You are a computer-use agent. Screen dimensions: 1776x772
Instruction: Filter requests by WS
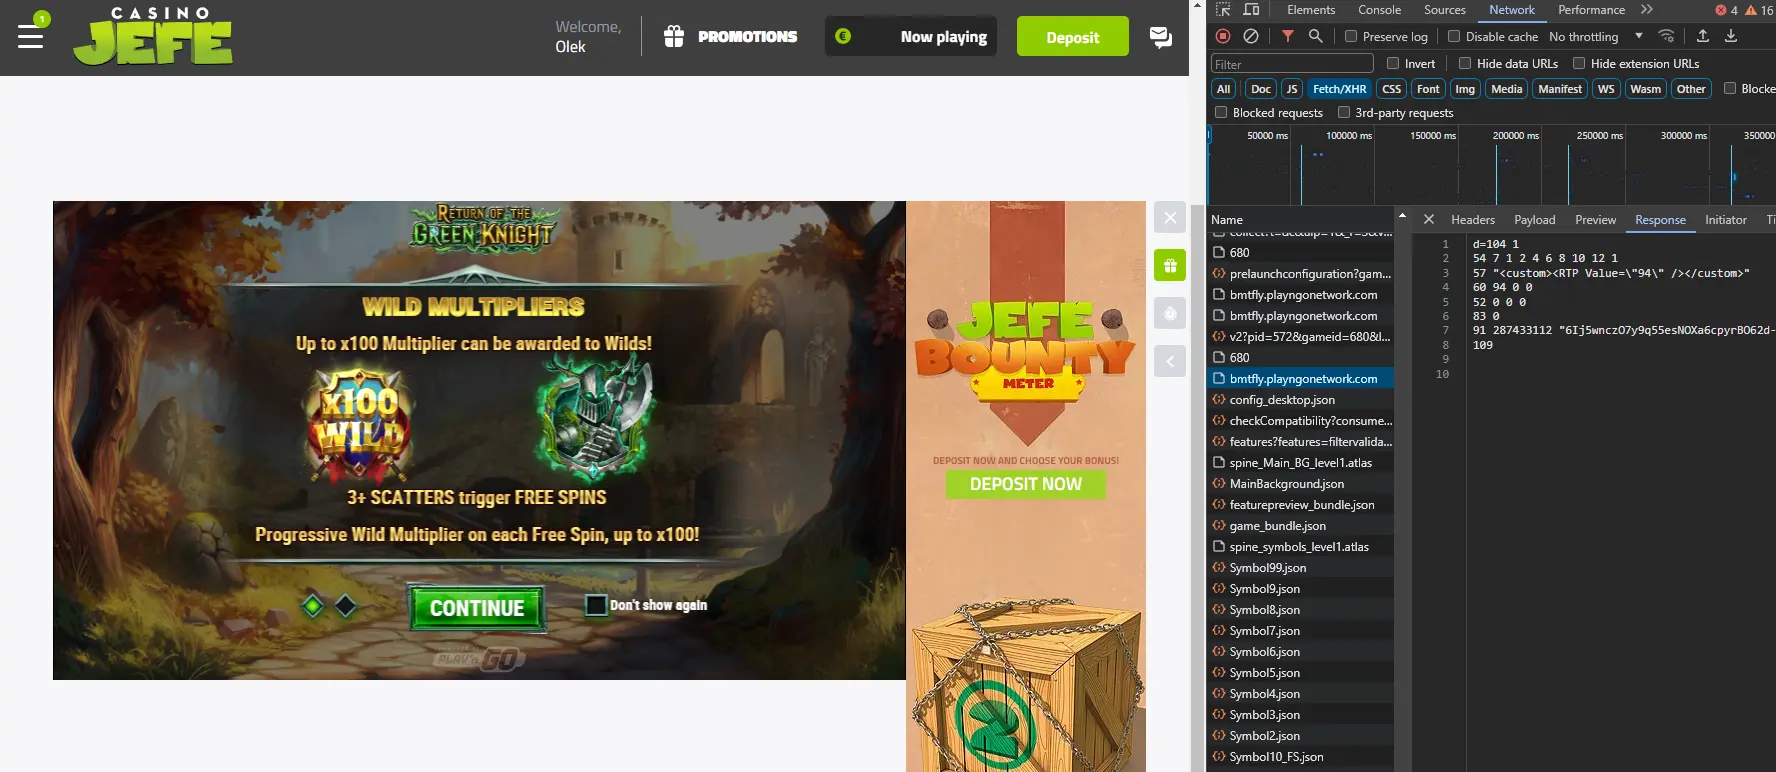(1606, 89)
